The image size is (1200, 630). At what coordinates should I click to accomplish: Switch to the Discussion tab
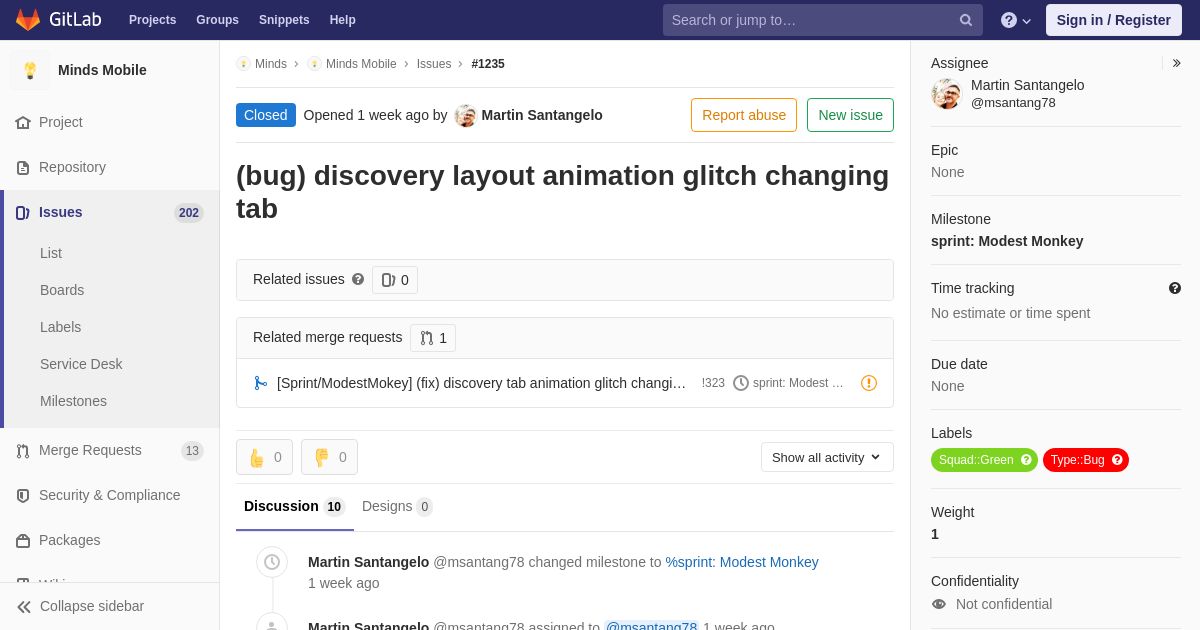click(294, 507)
